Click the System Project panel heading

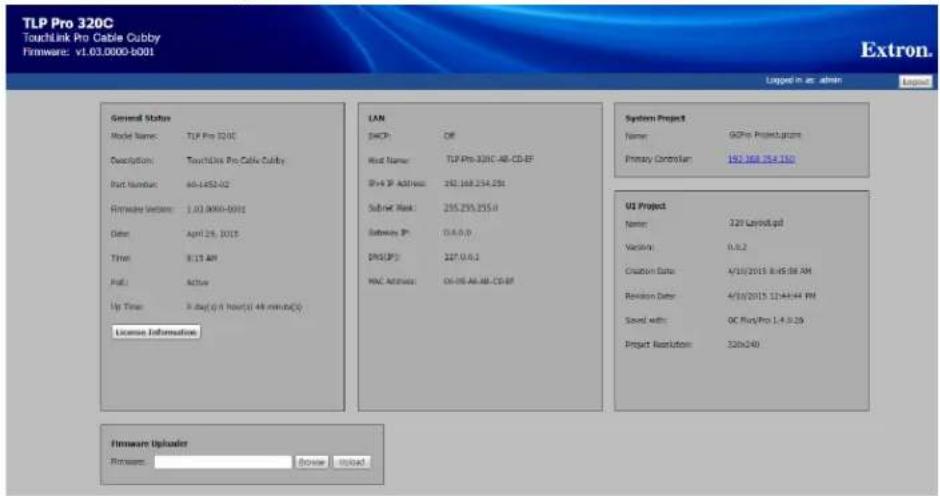point(655,118)
